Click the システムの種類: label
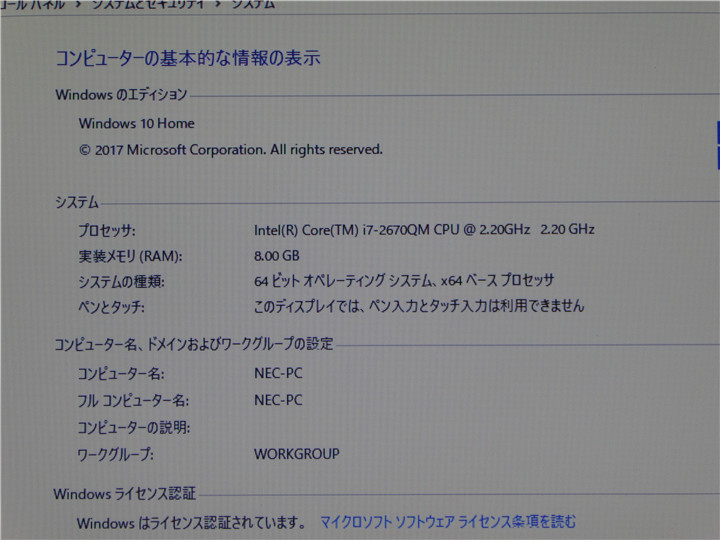The width and height of the screenshot is (720, 540). [x=121, y=281]
